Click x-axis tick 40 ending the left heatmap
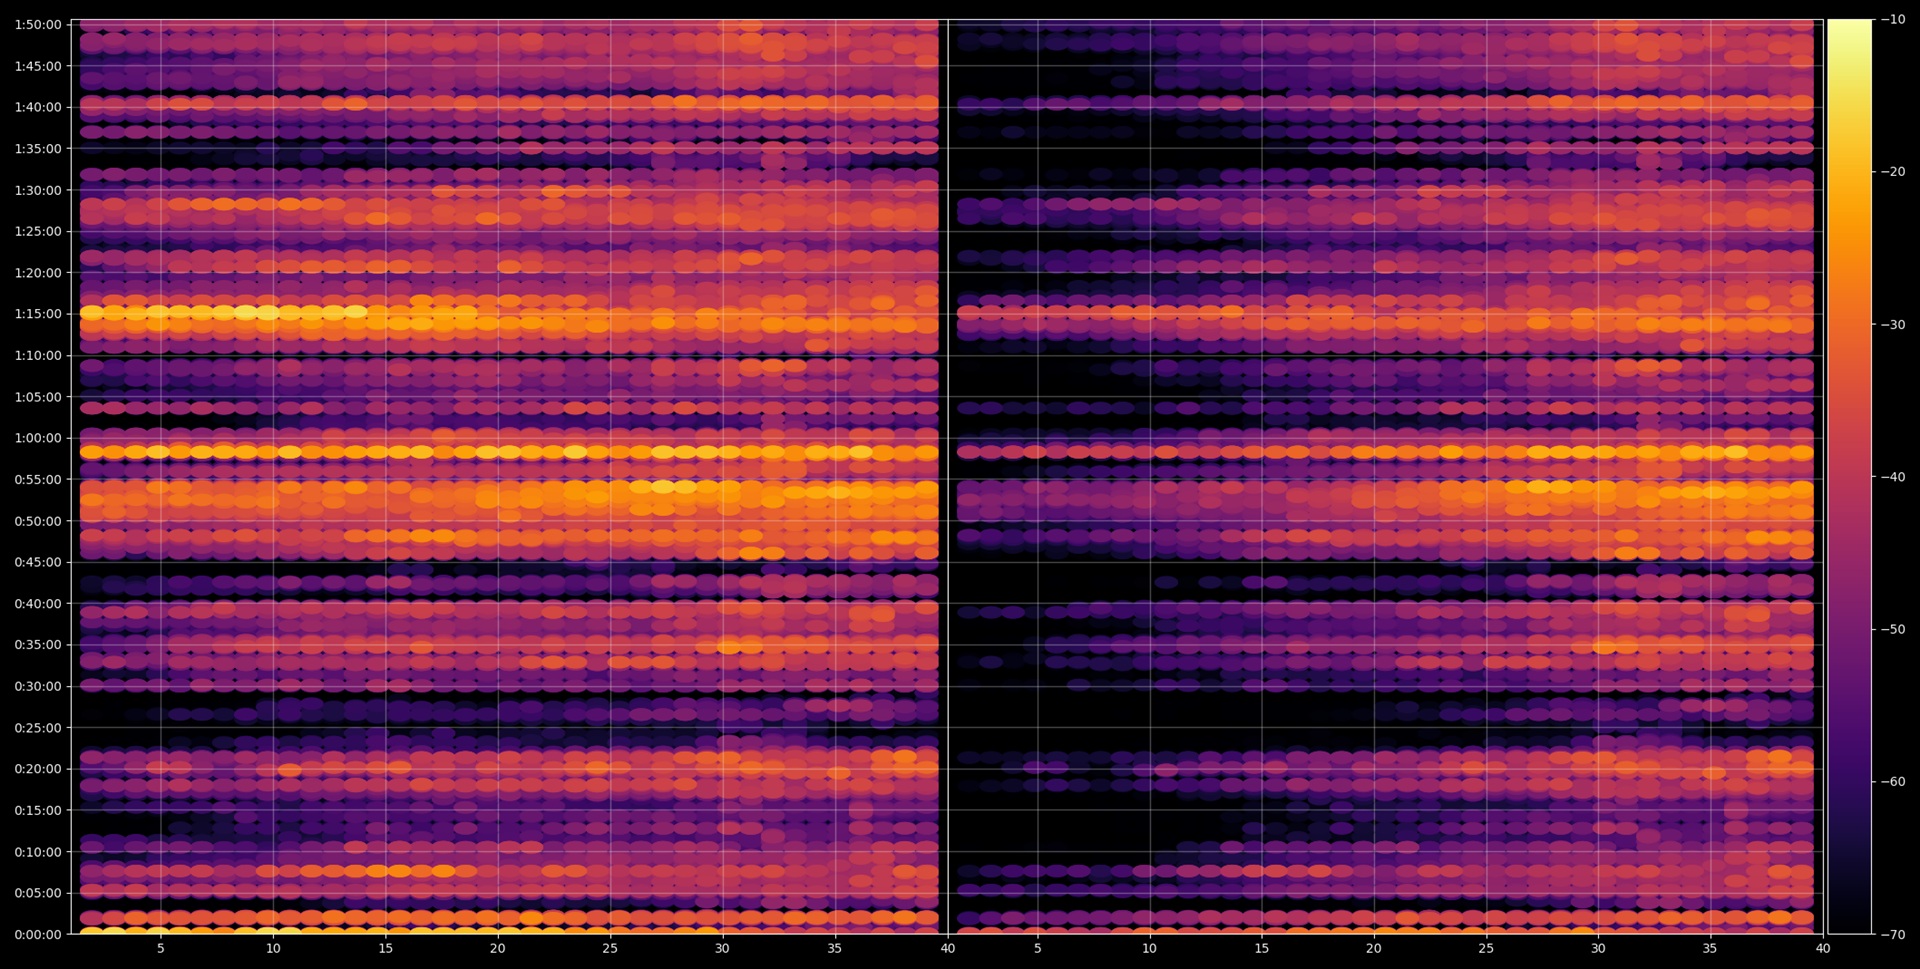Viewport: 1920px width, 969px height. pyautogui.click(x=947, y=949)
